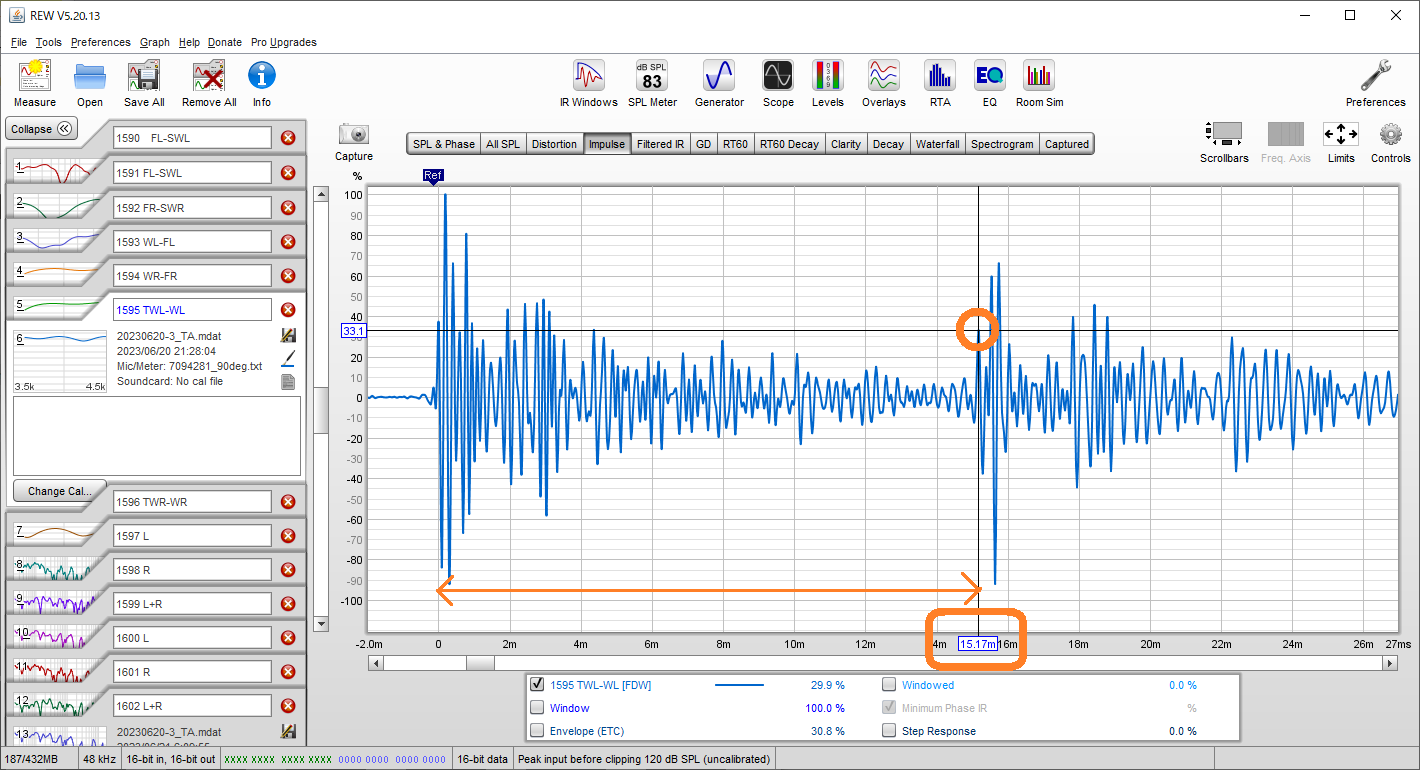
Task: Switch to the Spectrogram tab
Action: pos(1002,144)
